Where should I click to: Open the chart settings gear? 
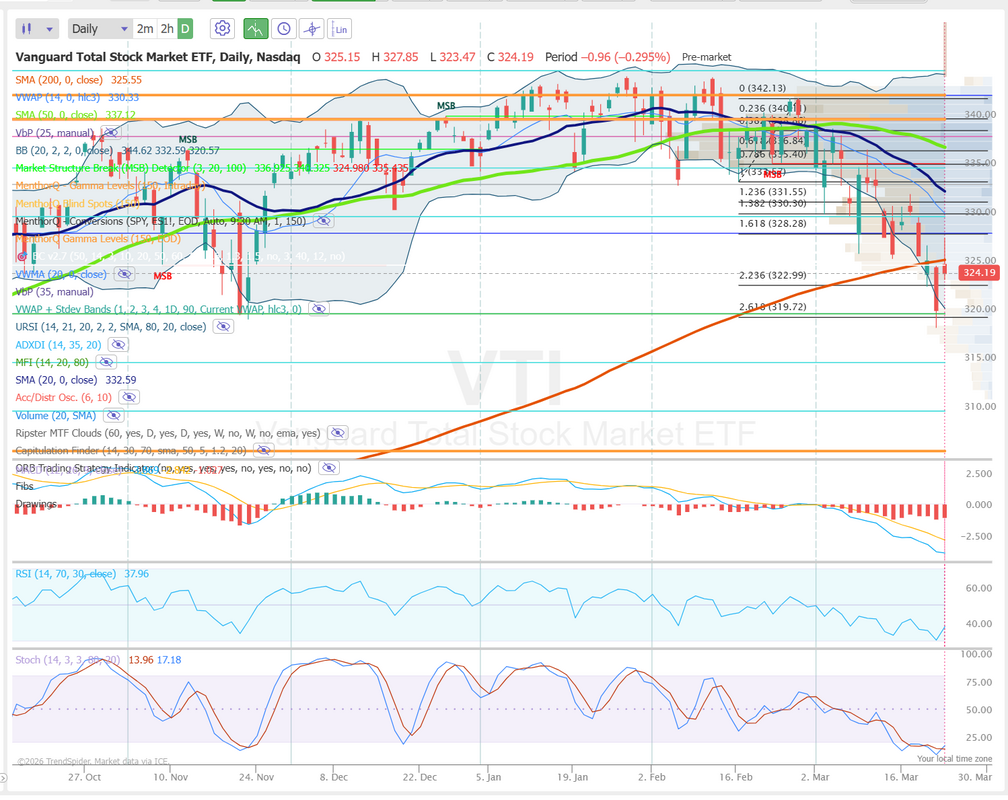222,29
